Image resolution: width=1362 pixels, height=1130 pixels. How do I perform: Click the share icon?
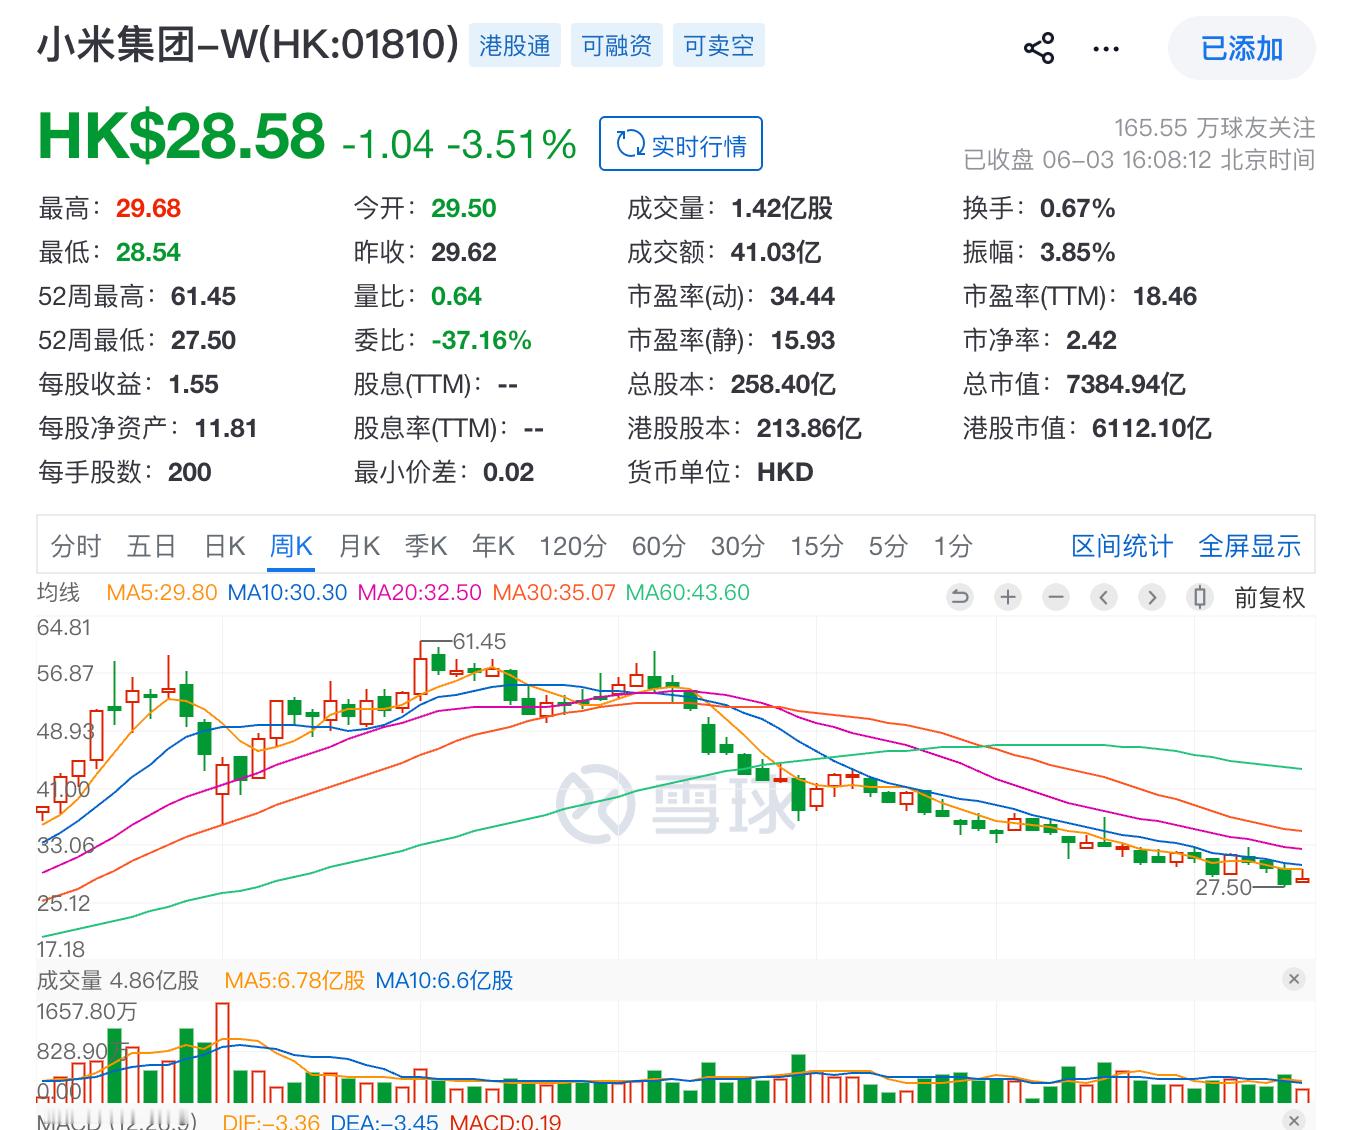1039,48
